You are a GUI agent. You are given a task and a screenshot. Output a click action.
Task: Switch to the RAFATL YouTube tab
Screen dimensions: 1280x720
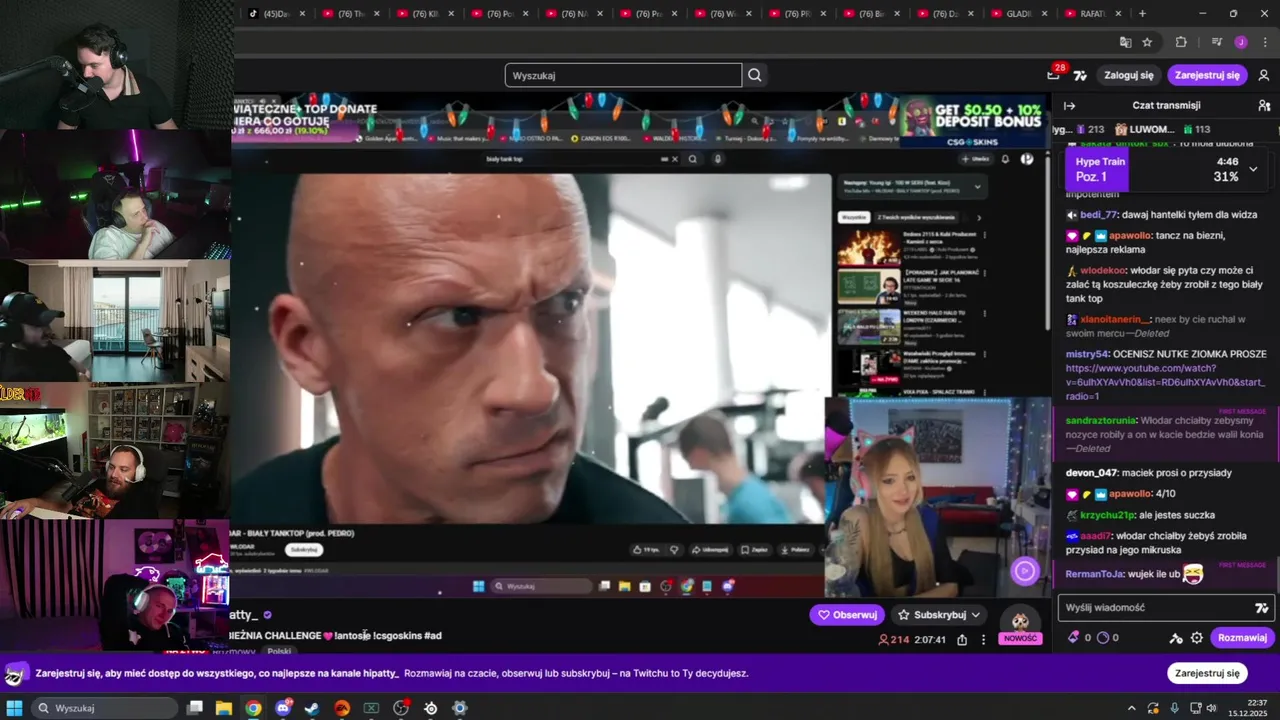(x=1091, y=14)
